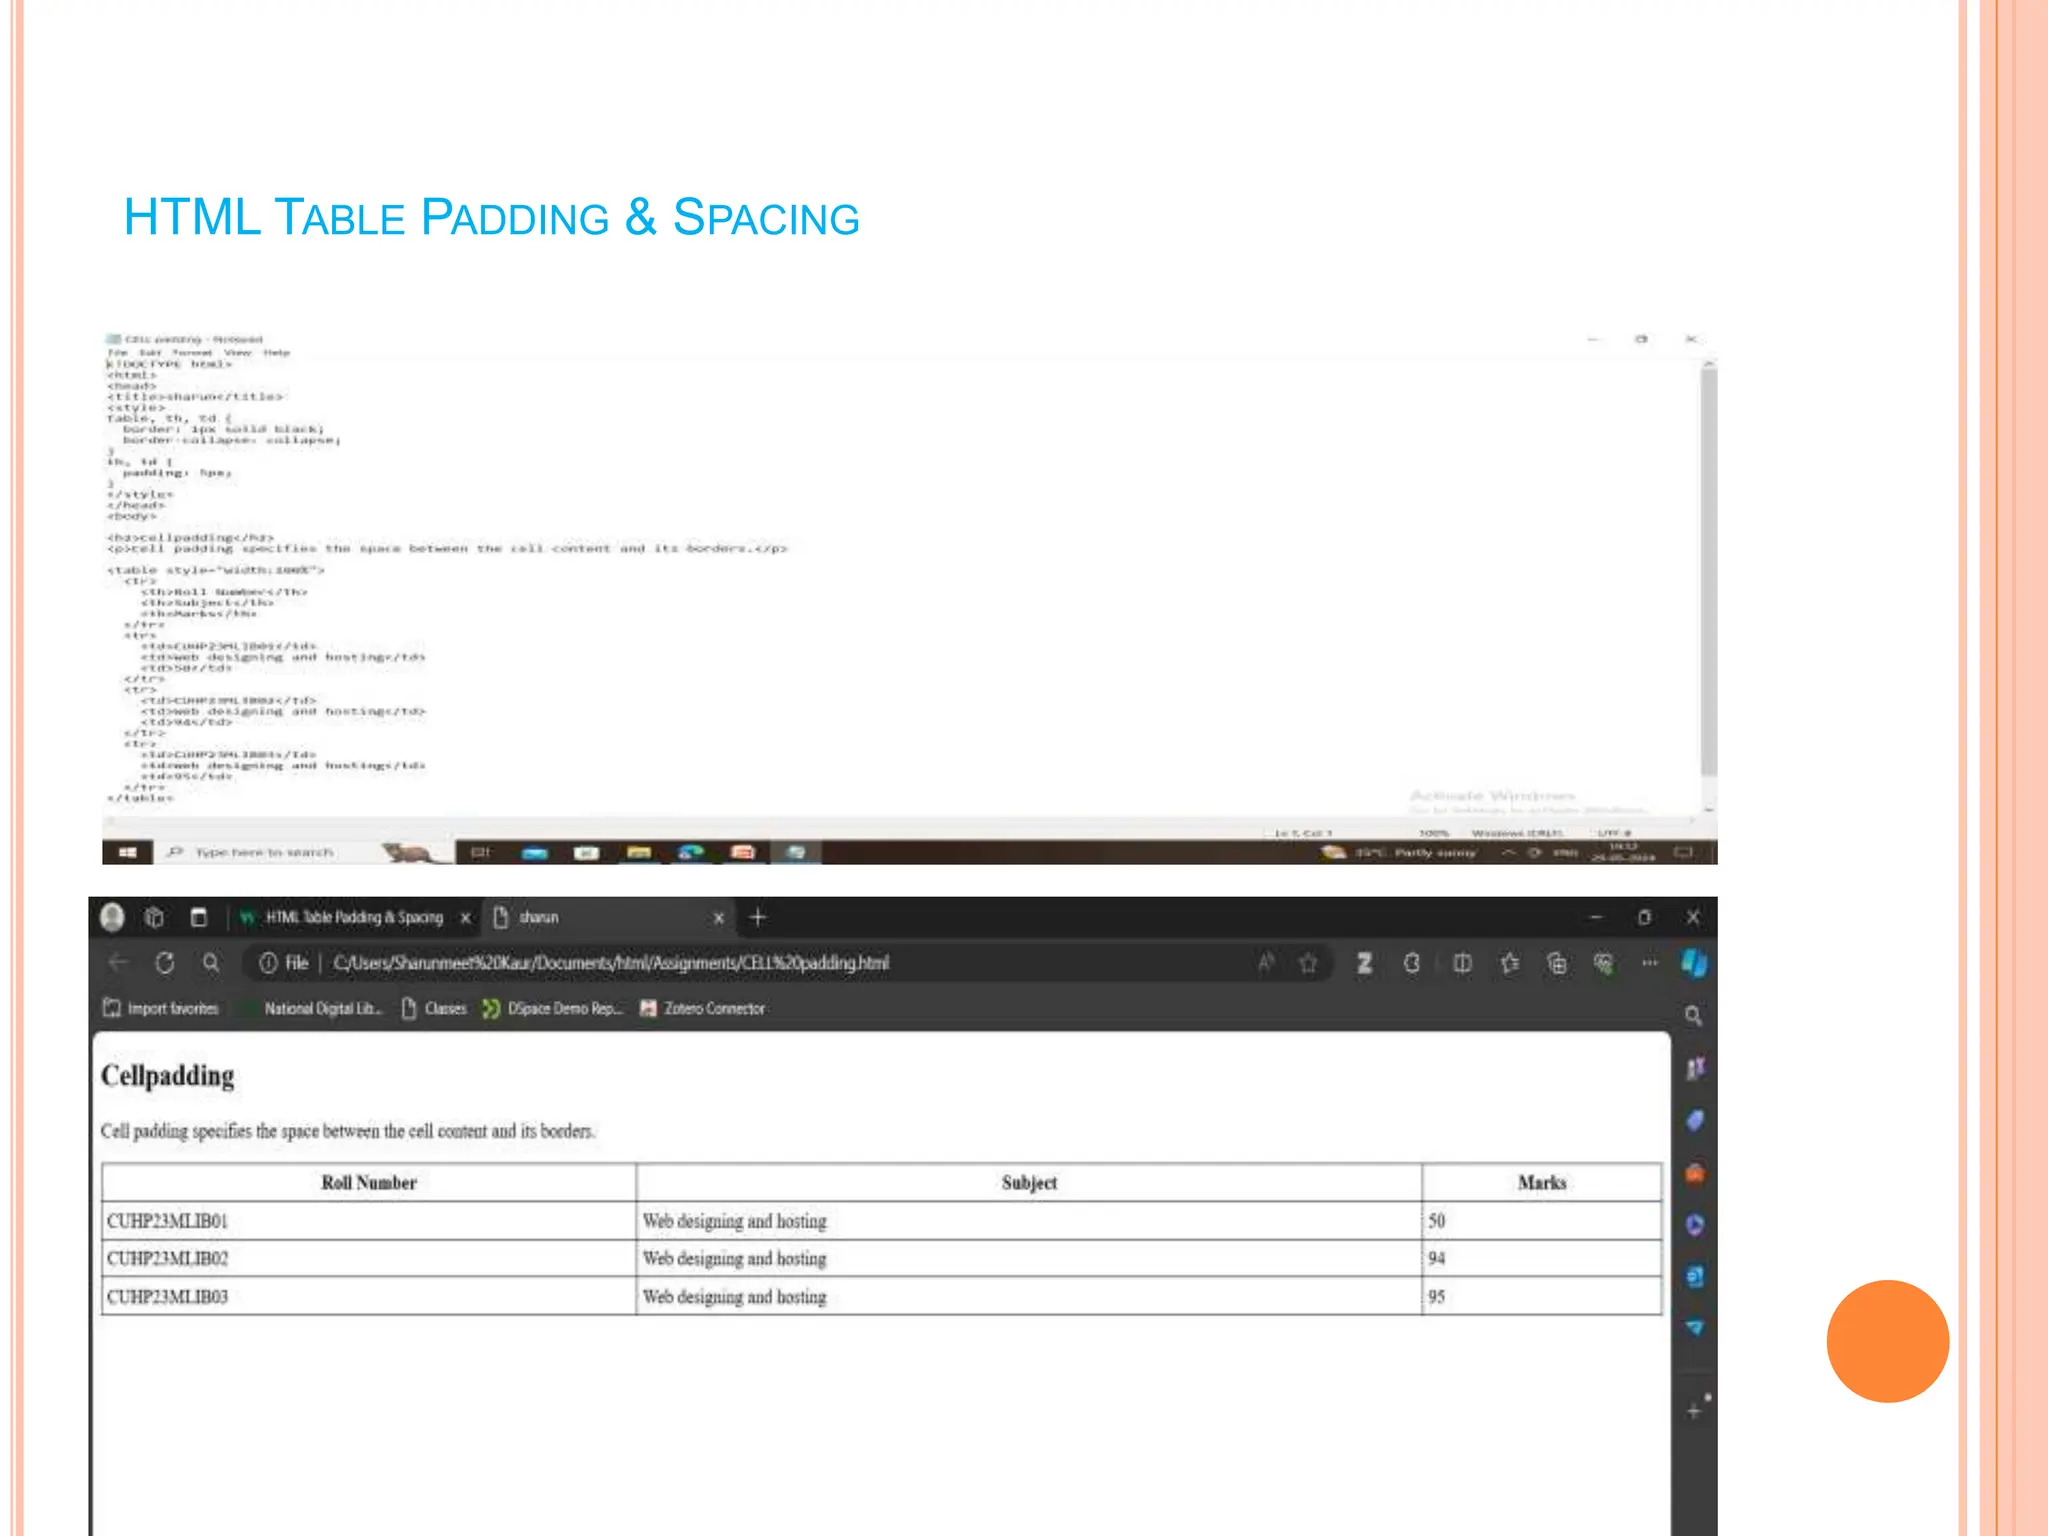
Task: Open the tab actions menu icon
Action: click(x=198, y=917)
